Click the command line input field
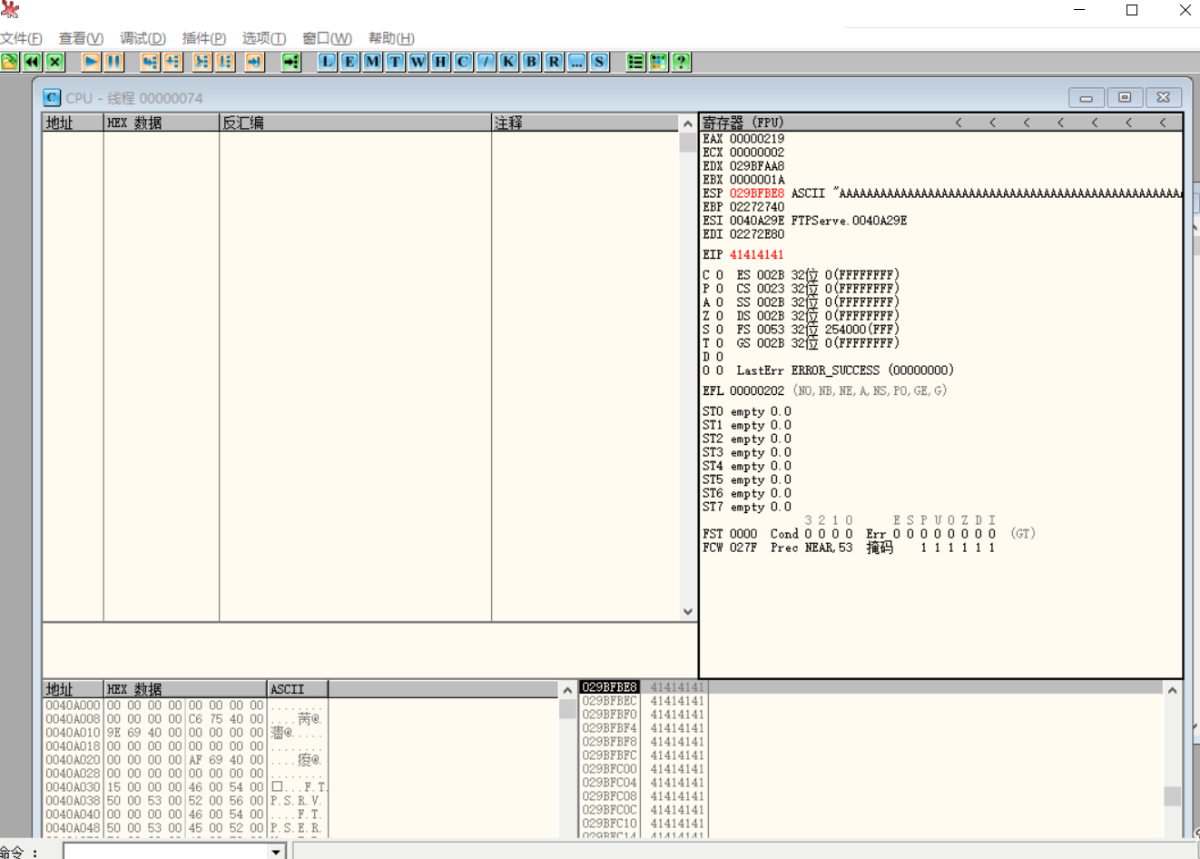The image size is (1200, 859). click(166, 852)
